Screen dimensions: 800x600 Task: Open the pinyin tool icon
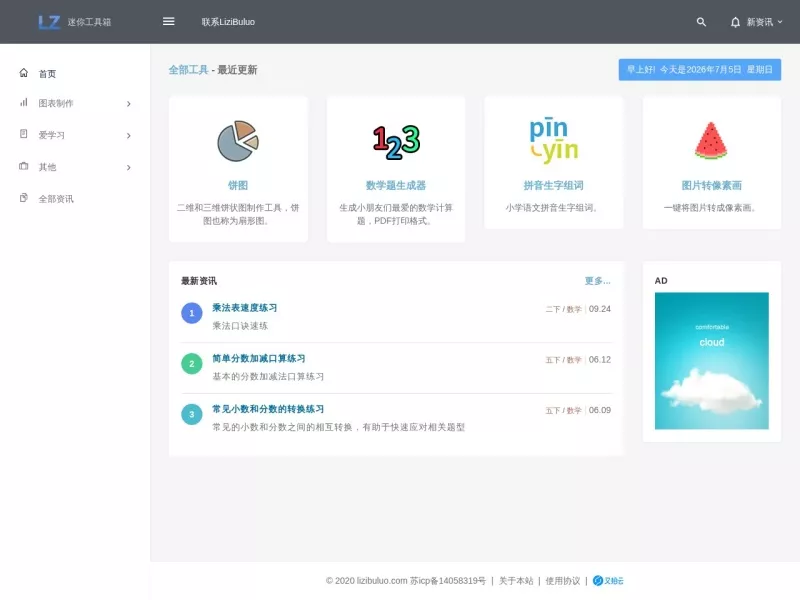pos(554,140)
